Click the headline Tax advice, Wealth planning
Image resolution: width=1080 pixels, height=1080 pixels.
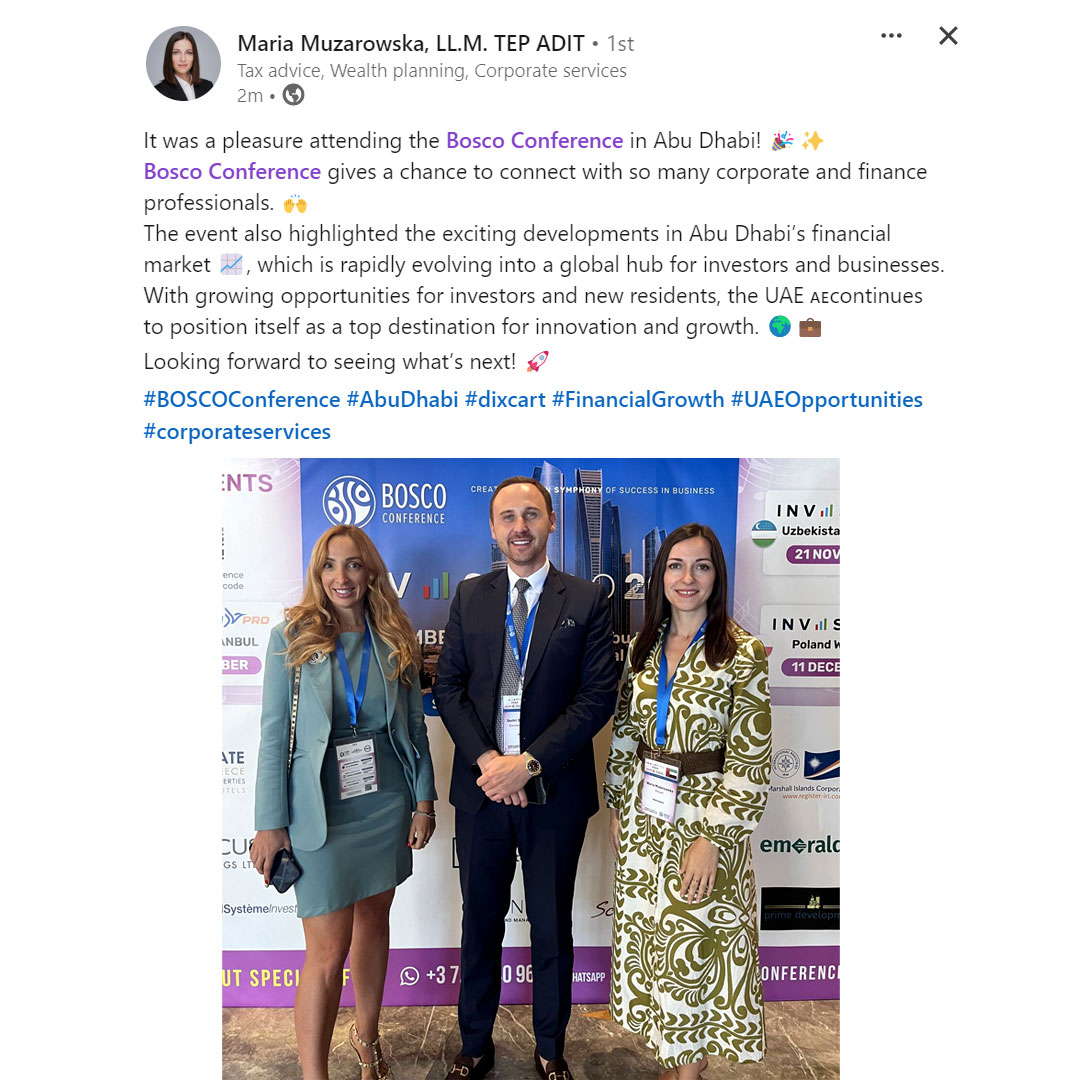[x=432, y=70]
